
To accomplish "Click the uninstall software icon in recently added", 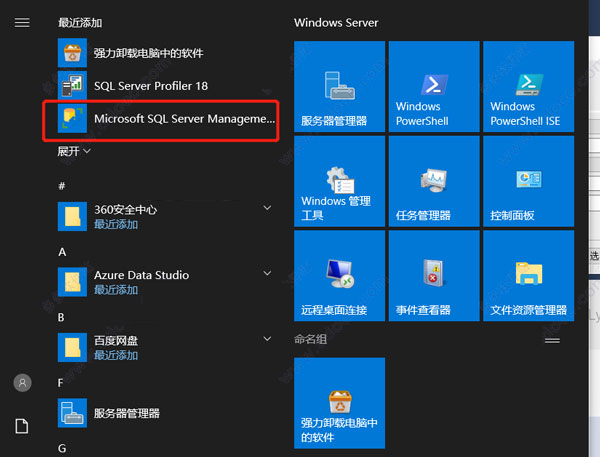I will pos(72,53).
